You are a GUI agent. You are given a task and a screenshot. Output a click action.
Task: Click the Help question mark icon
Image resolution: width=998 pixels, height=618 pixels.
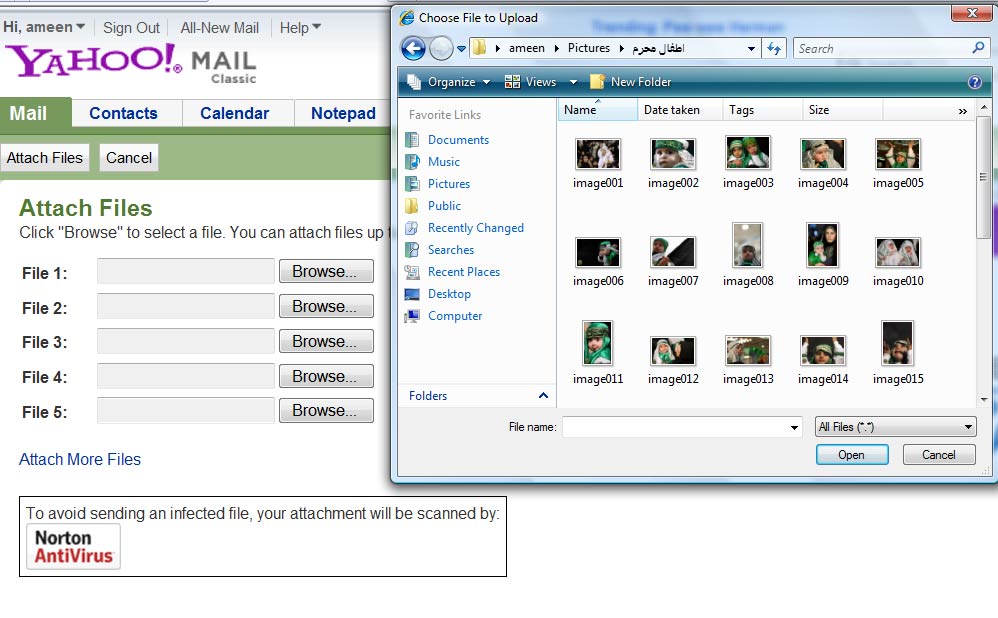point(975,82)
